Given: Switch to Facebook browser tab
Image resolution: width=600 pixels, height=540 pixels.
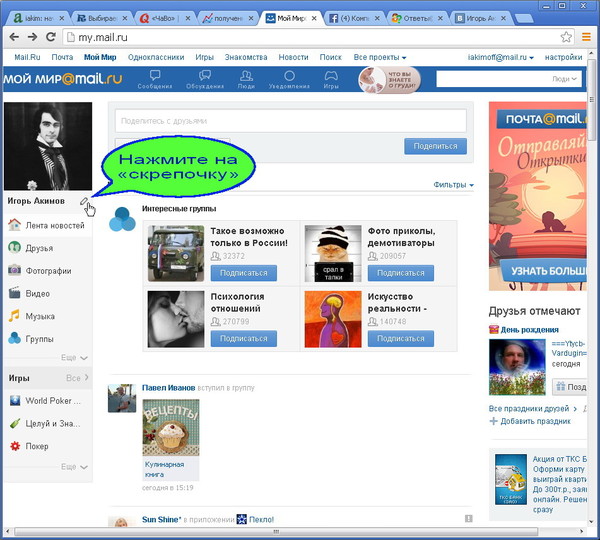Looking at the screenshot, I should (x=354, y=18).
